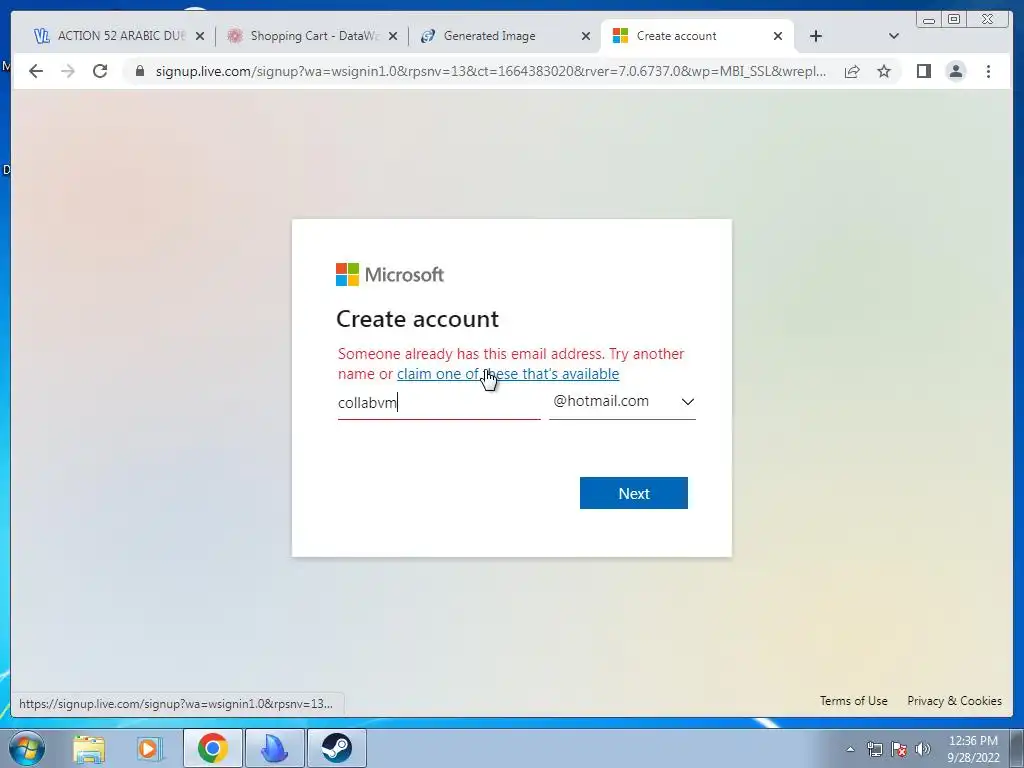This screenshot has width=1024, height=768.
Task: Click the Action Center flag icon
Action: [x=899, y=749]
